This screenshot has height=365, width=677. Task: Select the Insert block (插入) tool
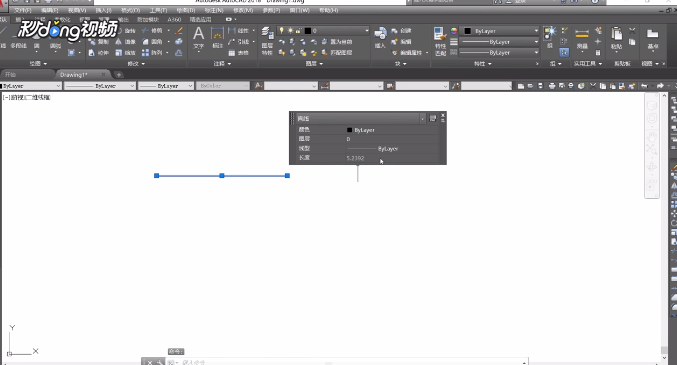pos(380,38)
